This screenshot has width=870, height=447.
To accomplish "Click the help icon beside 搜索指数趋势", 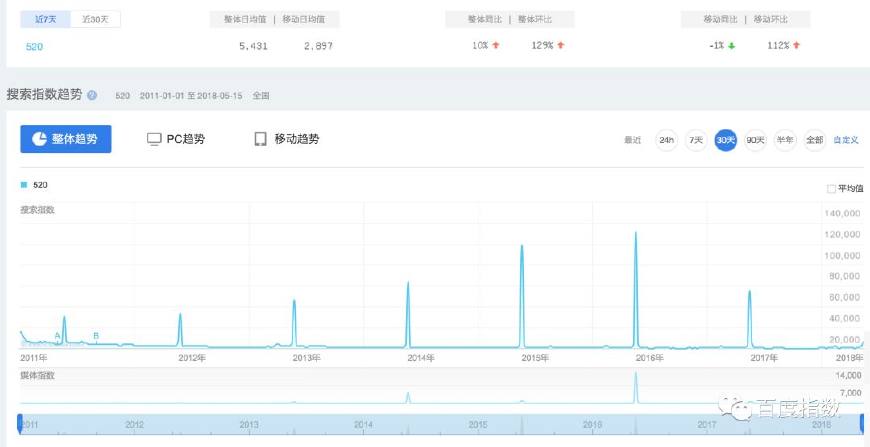I will (x=92, y=95).
